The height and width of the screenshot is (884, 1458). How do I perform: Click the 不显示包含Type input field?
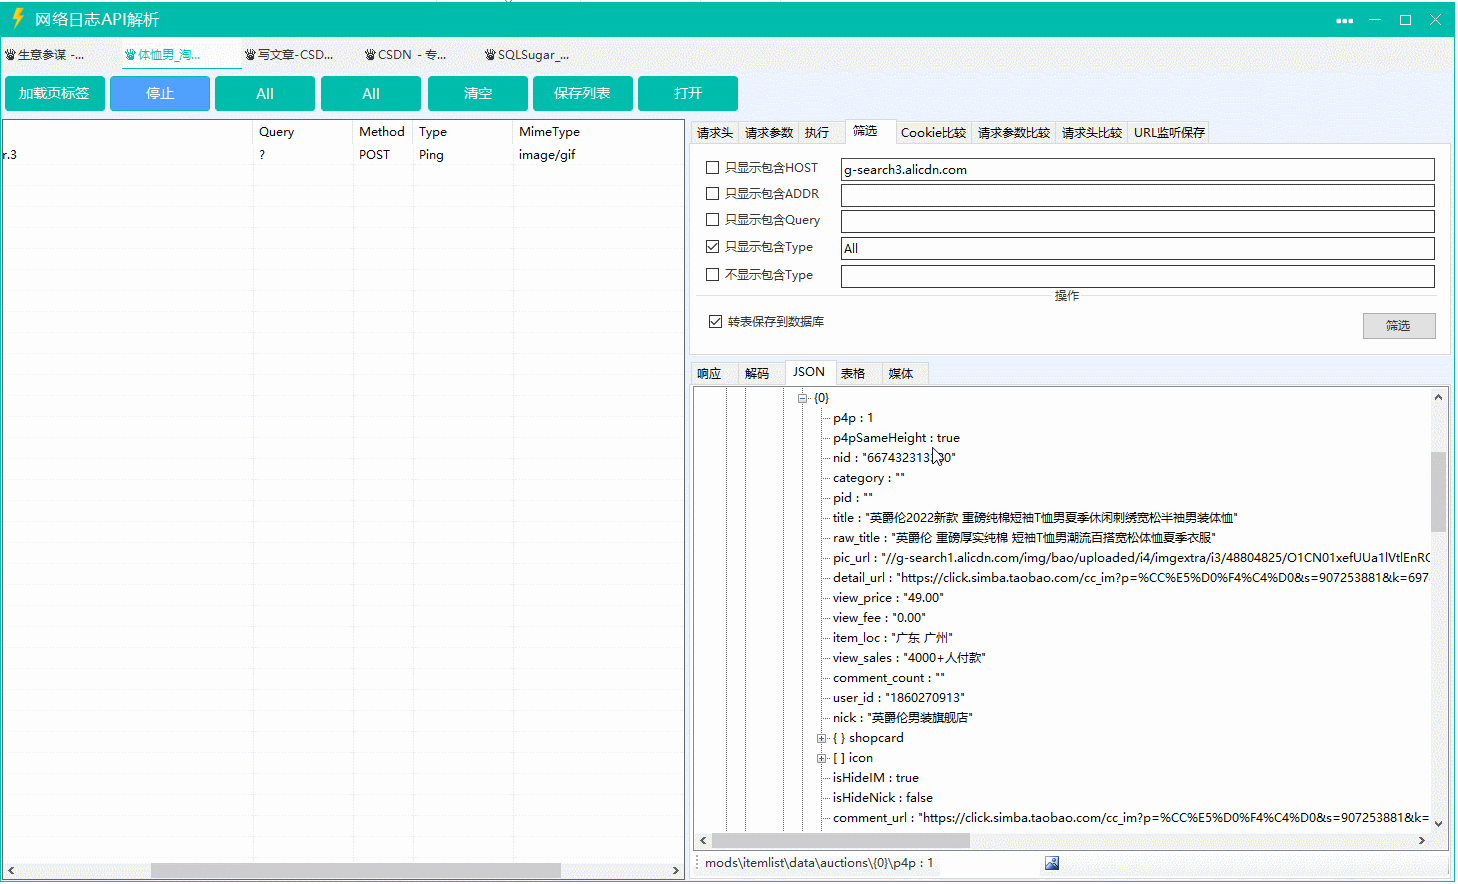pyautogui.click(x=1138, y=277)
